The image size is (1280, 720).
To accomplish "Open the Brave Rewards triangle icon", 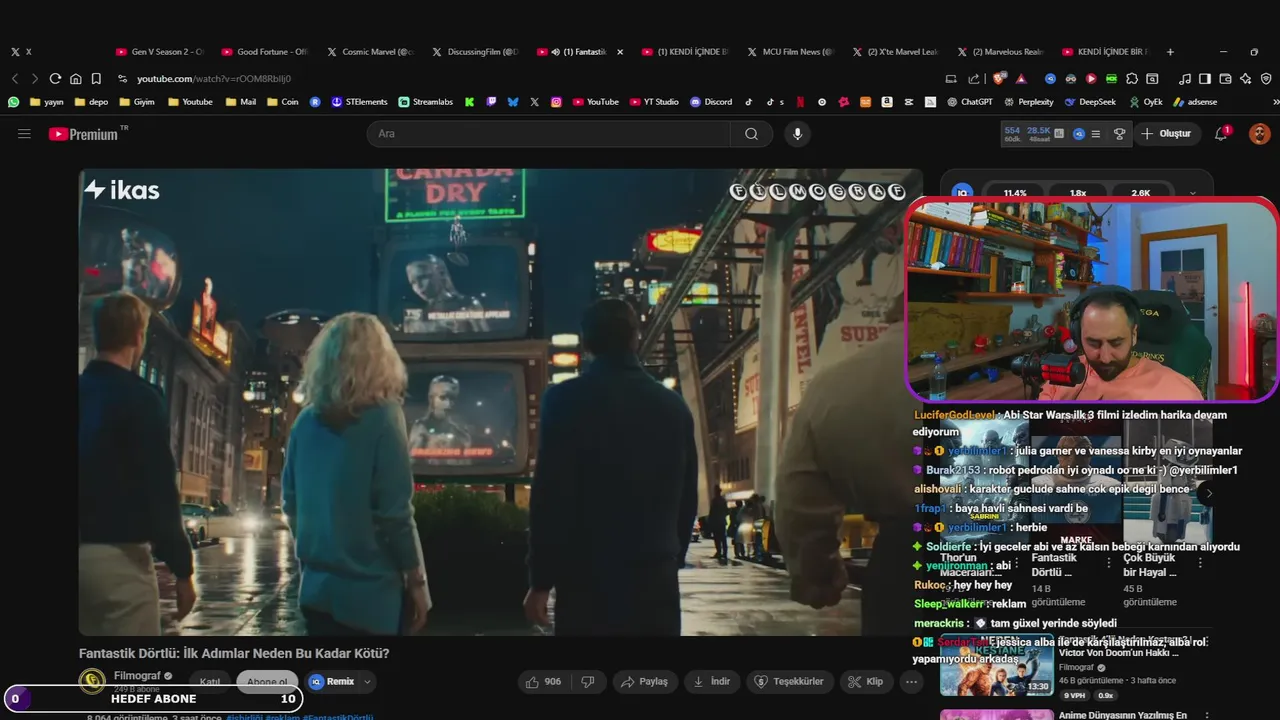I will [1021, 79].
